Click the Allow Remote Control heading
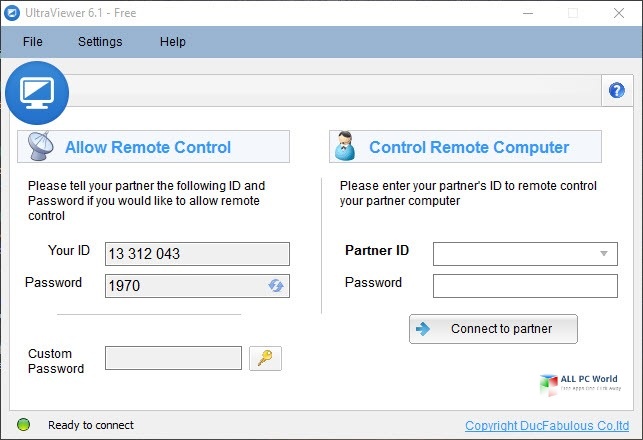Screen dimensions: 643x440 [x=148, y=147]
